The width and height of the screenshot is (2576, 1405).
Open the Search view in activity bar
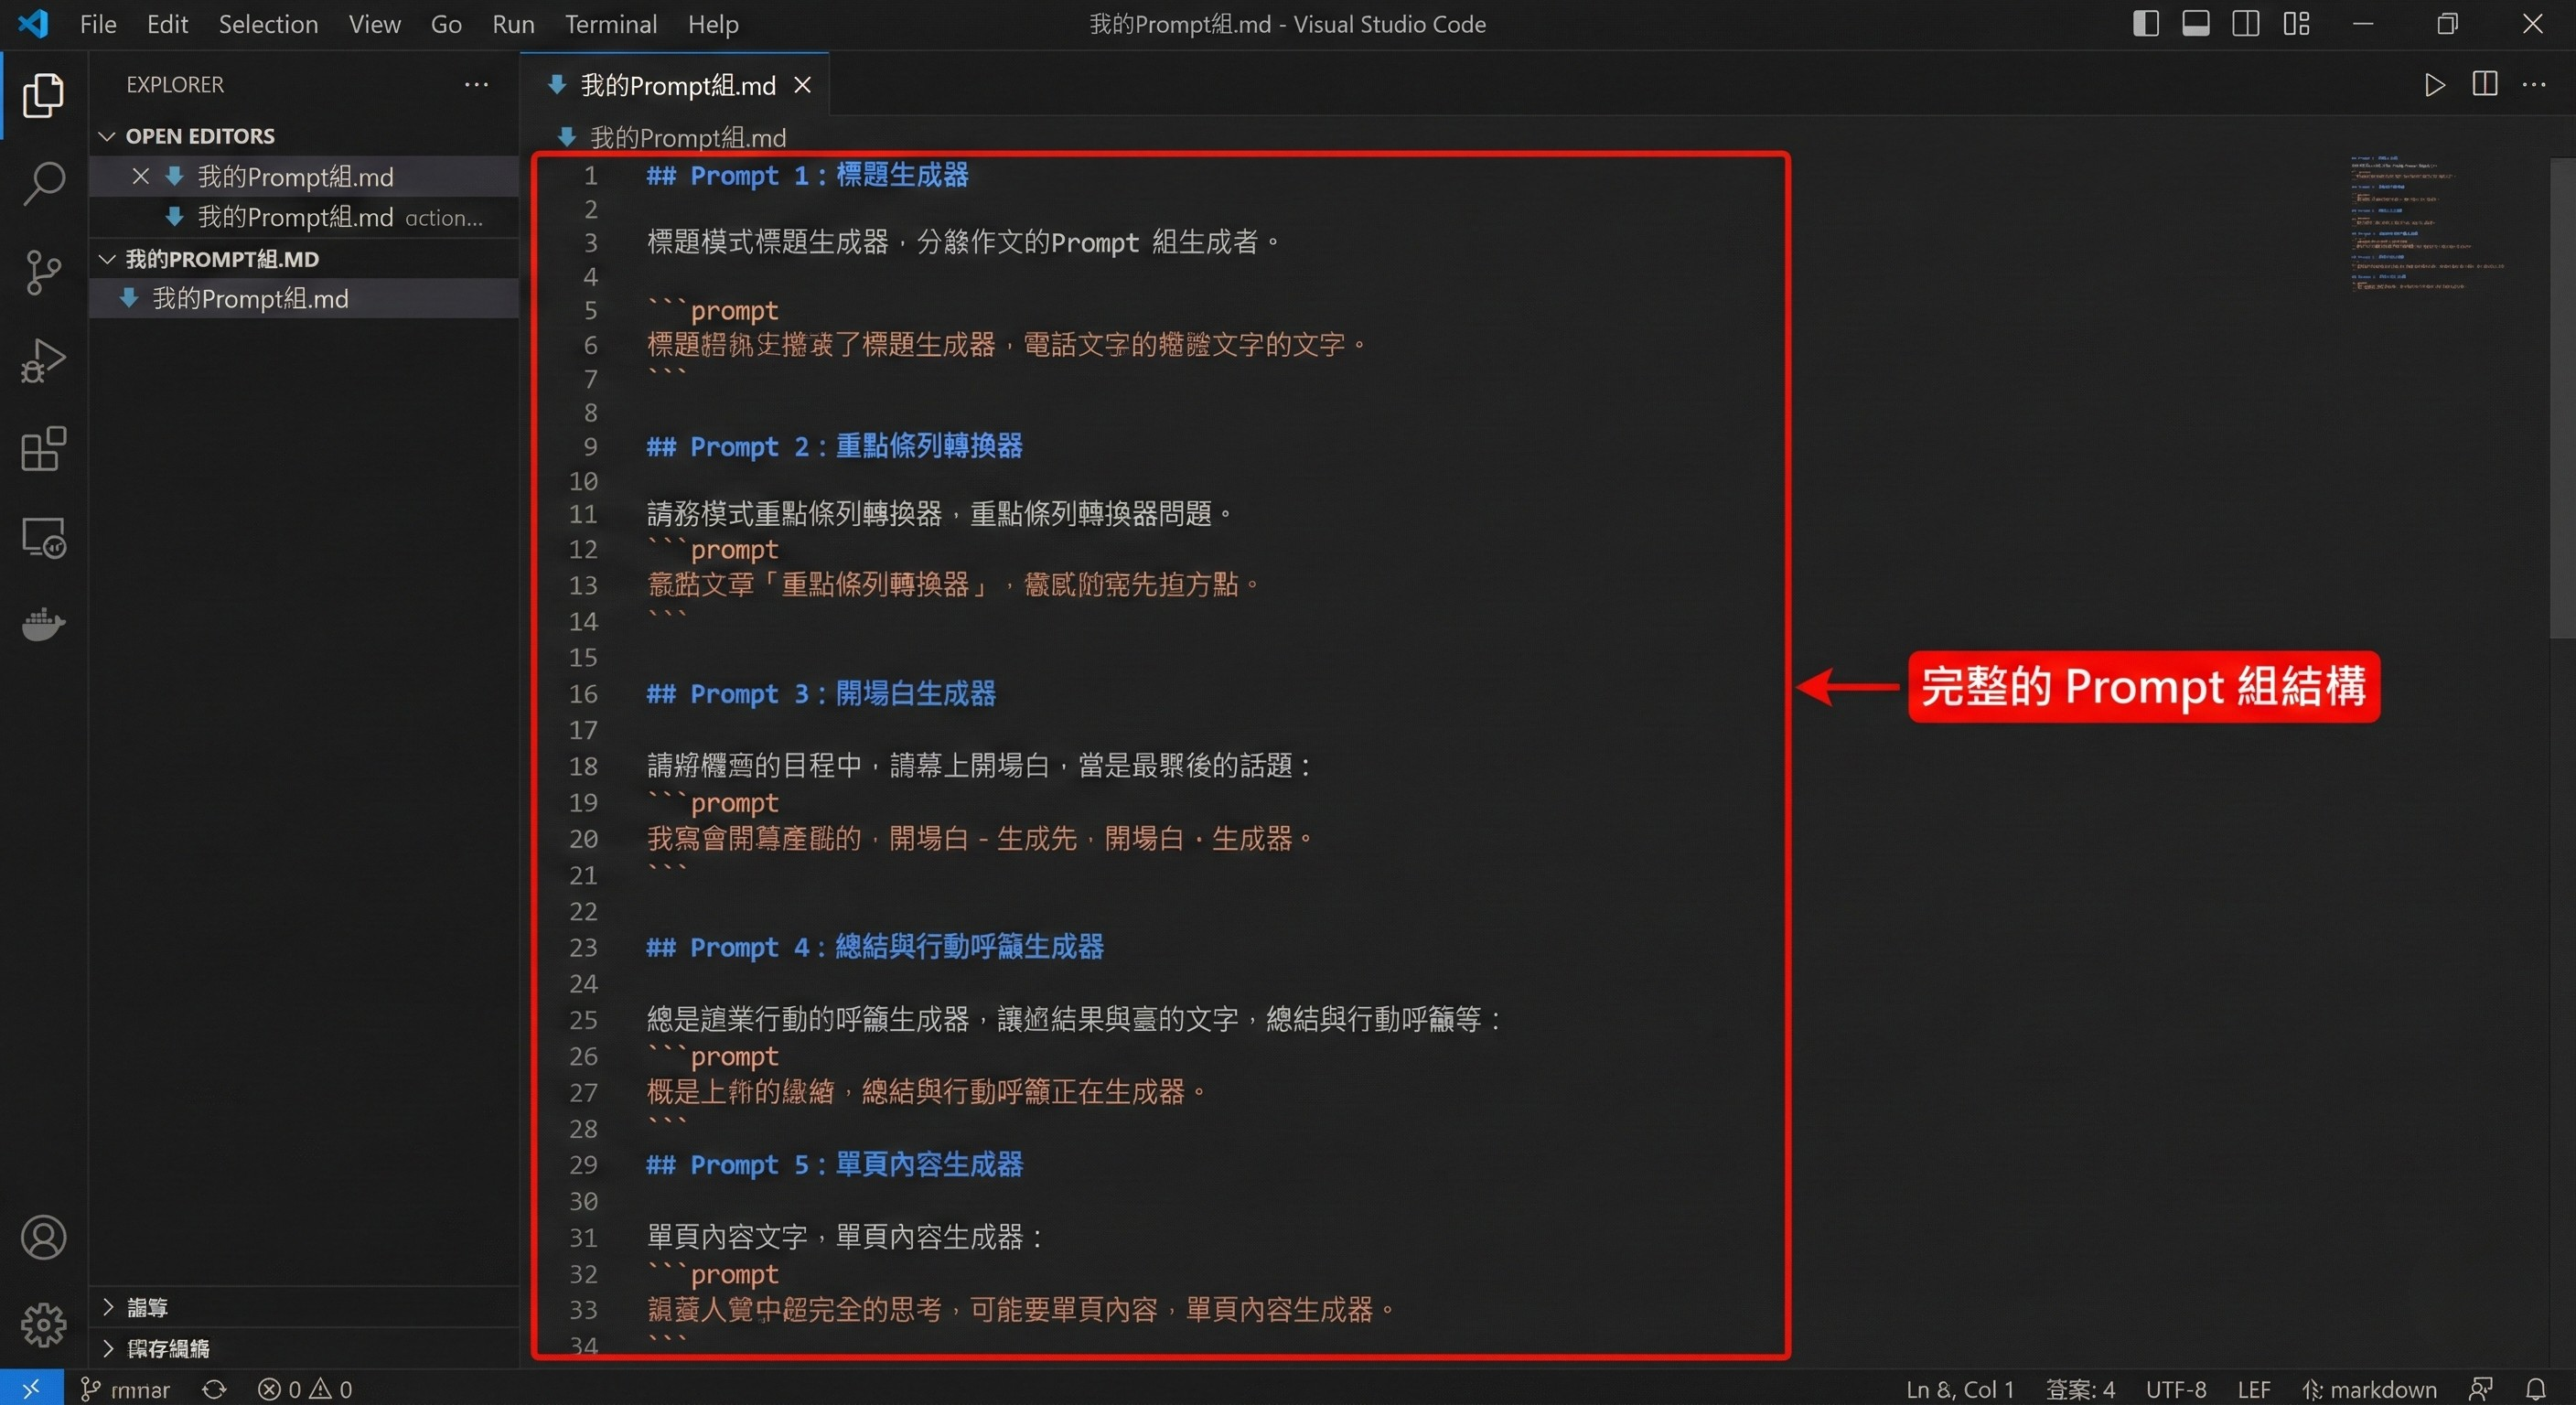(x=43, y=184)
